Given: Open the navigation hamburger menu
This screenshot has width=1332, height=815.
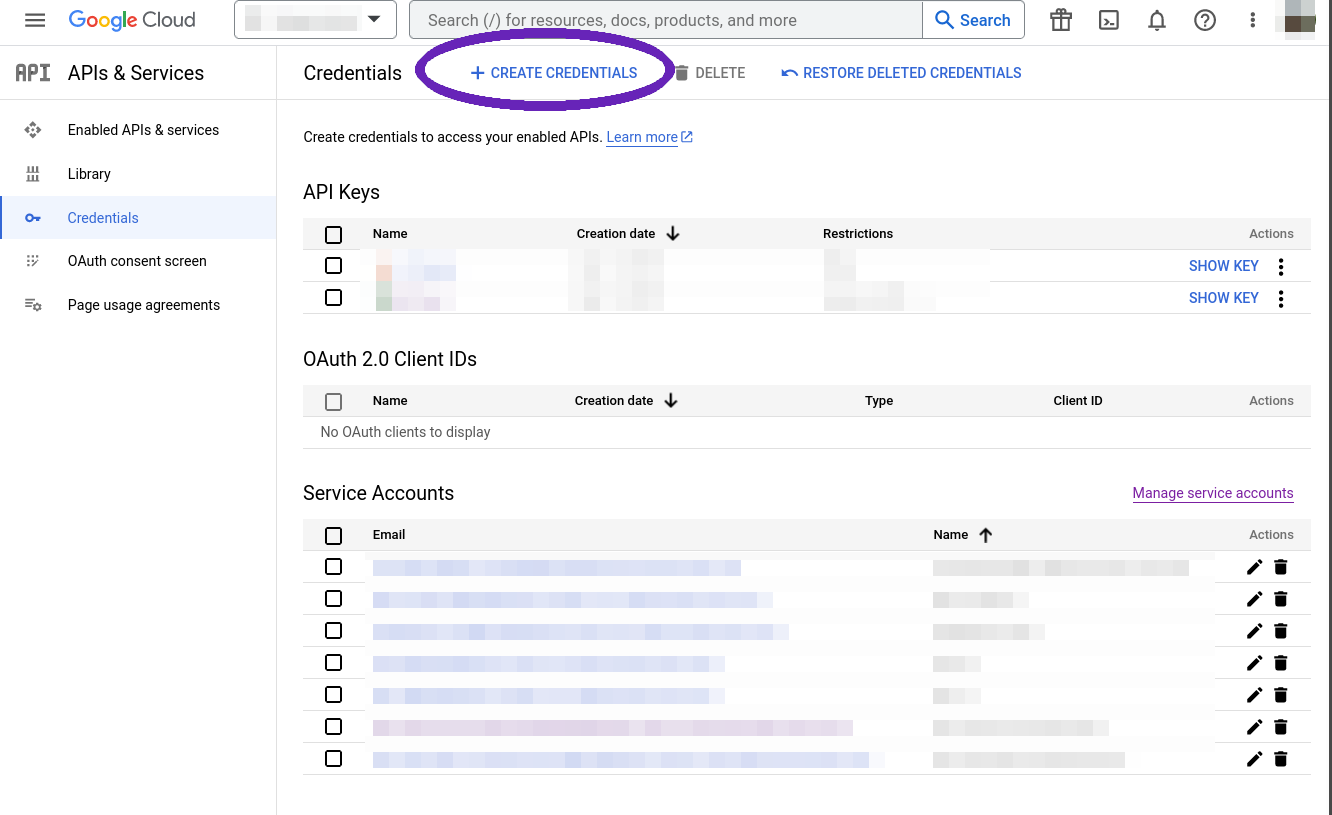Looking at the screenshot, I should (35, 20).
